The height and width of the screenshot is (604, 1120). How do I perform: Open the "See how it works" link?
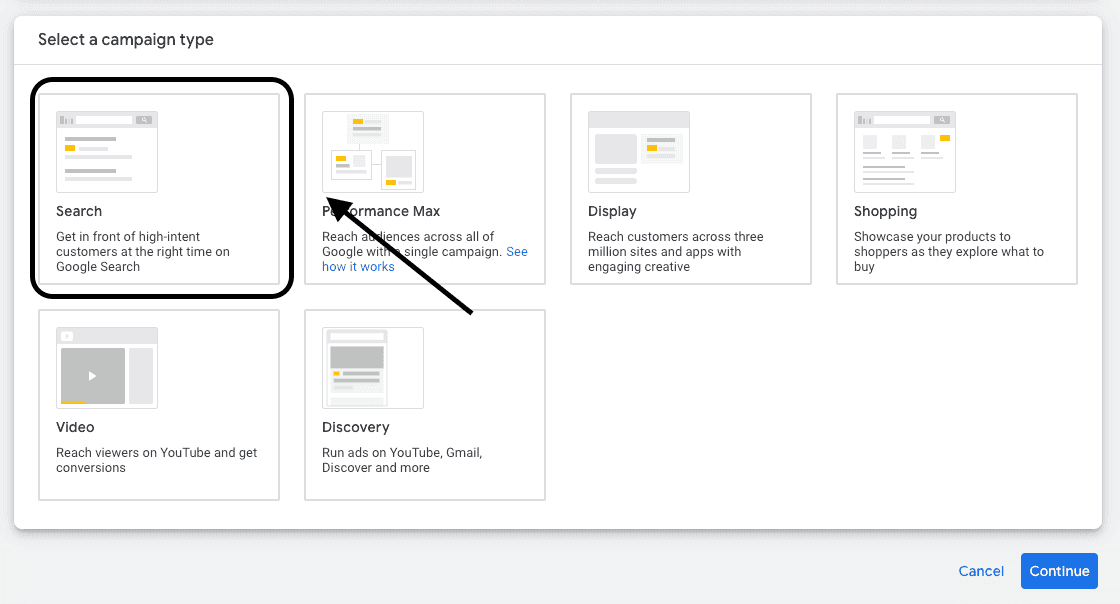[x=358, y=266]
